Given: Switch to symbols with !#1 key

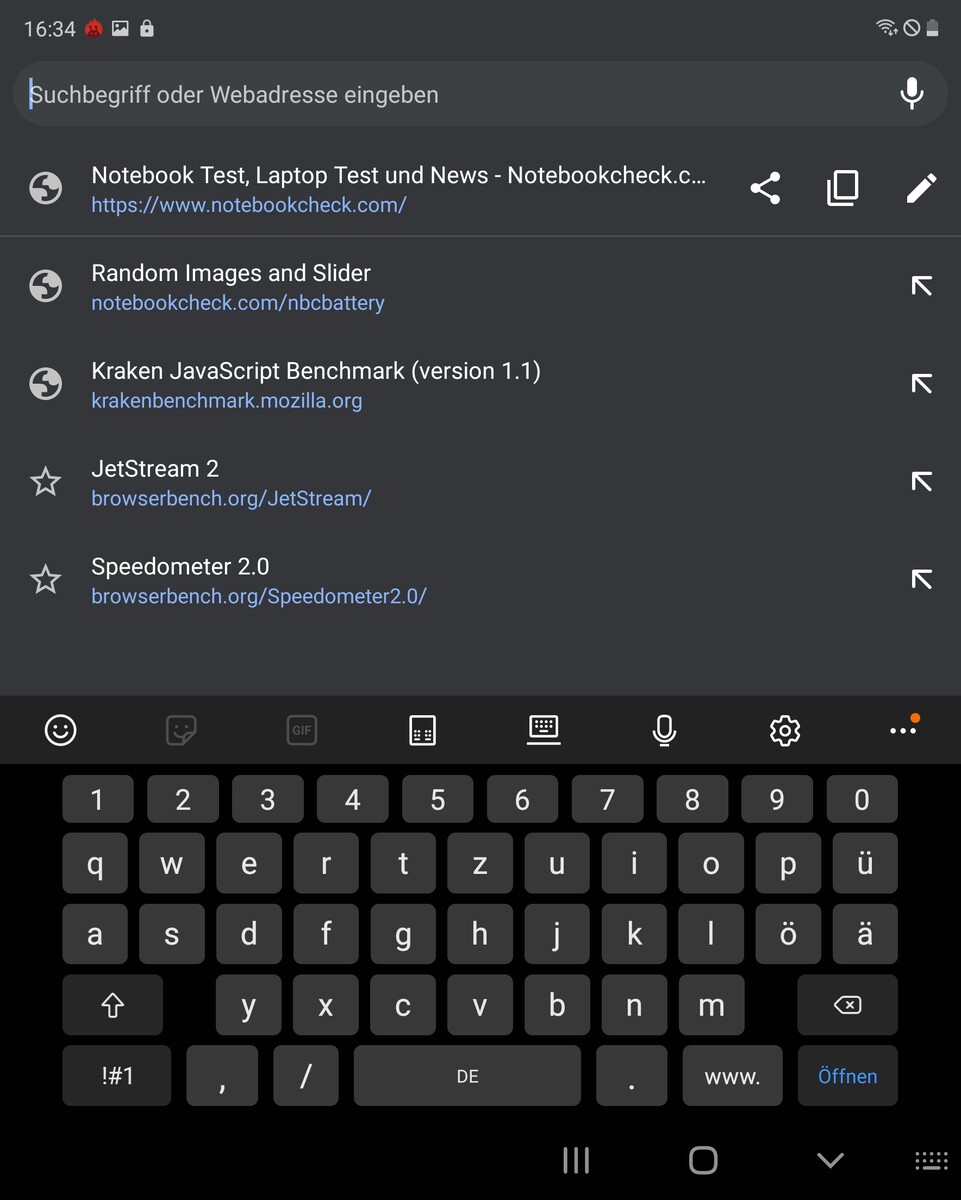Looking at the screenshot, I should (117, 1076).
